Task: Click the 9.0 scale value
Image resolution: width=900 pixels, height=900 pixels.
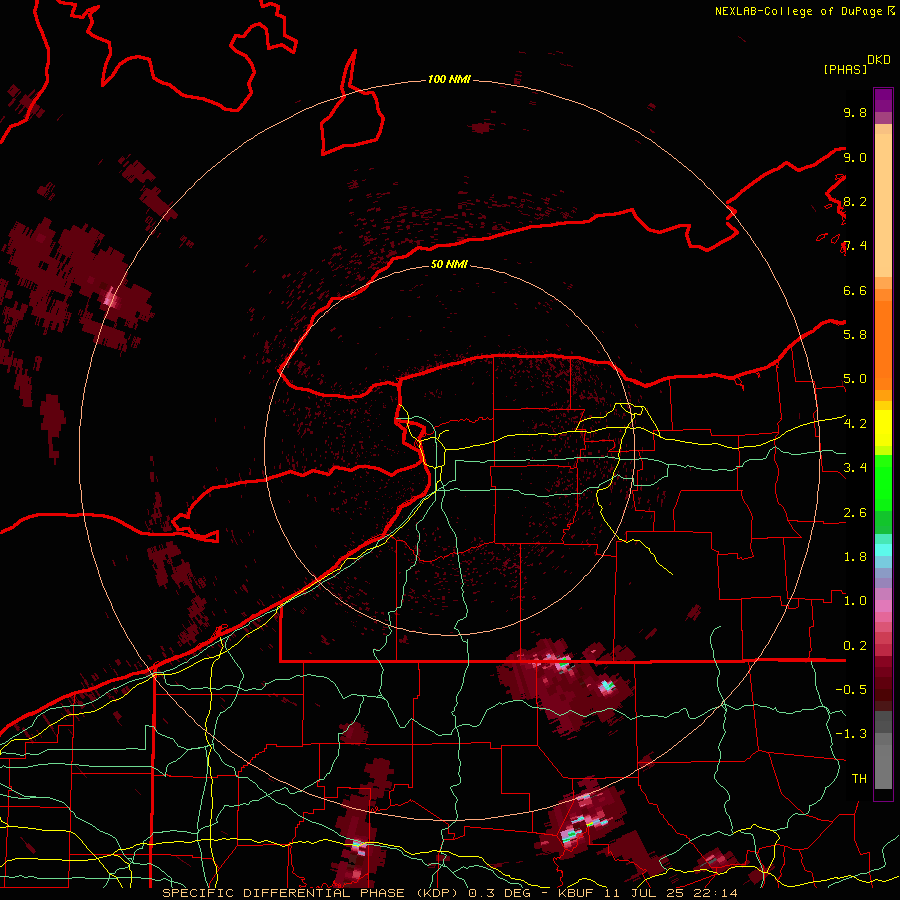Action: pos(855,157)
